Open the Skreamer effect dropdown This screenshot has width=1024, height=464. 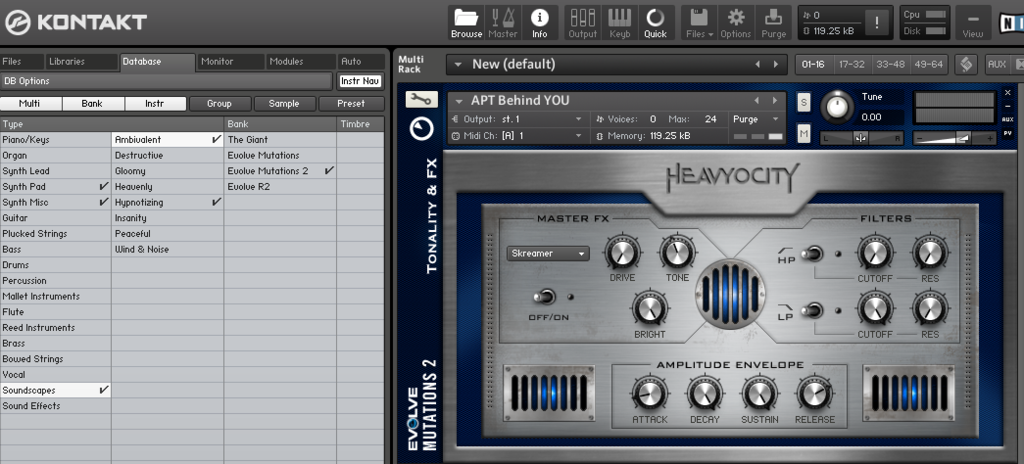pos(548,254)
